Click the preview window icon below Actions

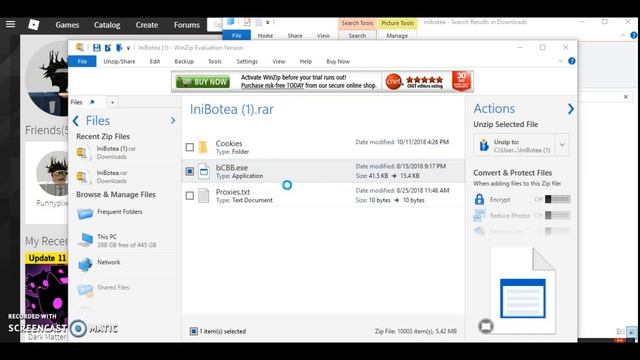pos(486,326)
